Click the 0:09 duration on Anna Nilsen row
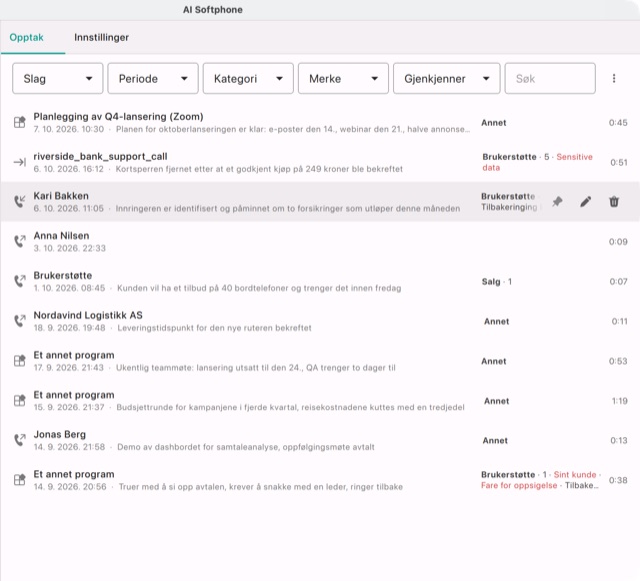This screenshot has width=640, height=581. (x=618, y=242)
